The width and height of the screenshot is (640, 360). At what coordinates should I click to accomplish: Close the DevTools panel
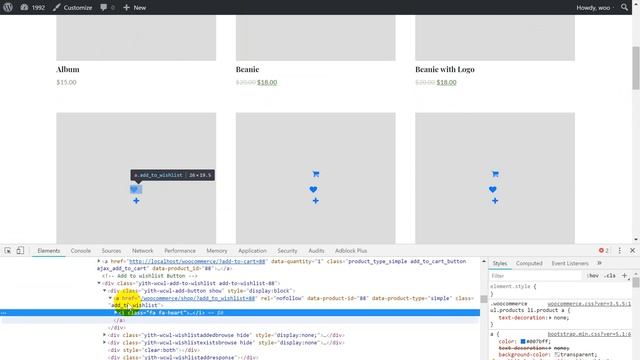pyautogui.click(x=633, y=251)
